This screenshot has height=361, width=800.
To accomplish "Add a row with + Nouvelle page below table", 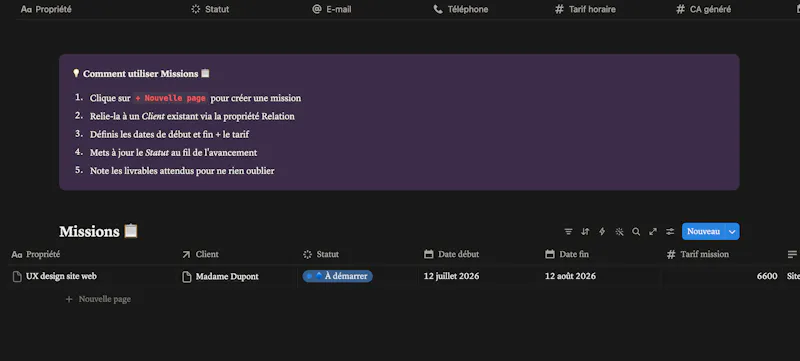I will coord(98,299).
